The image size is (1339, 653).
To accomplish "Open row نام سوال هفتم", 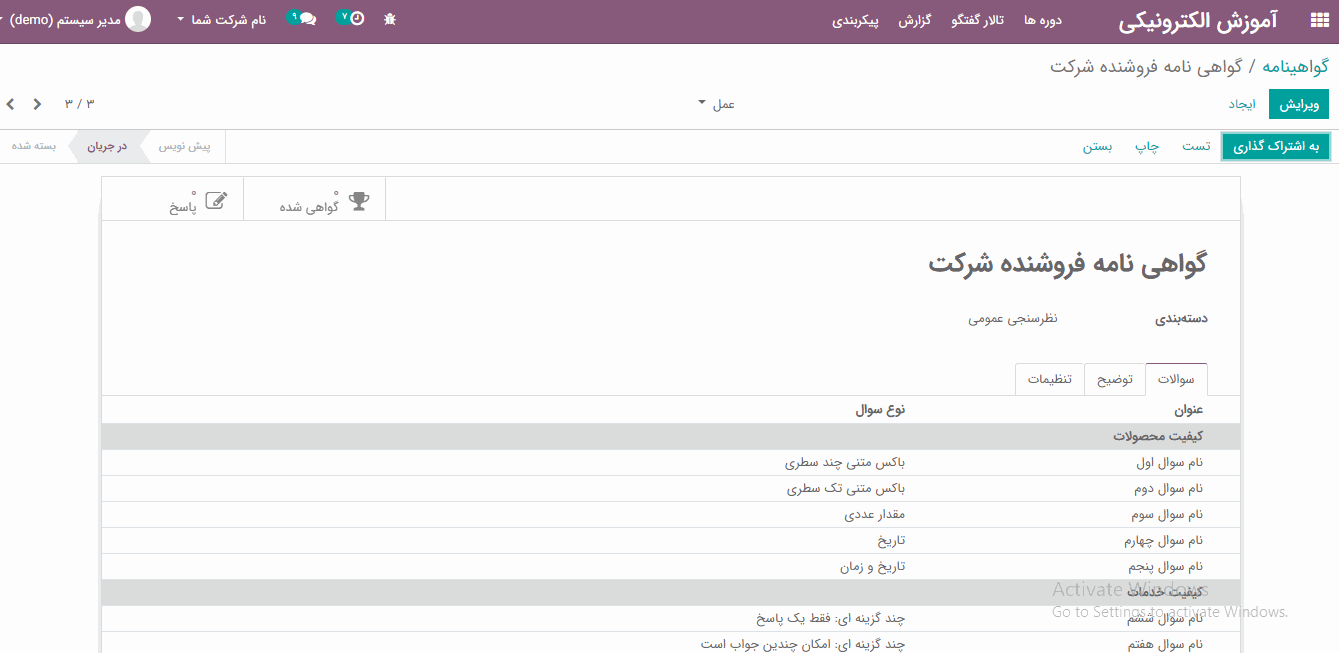I will click(671, 644).
